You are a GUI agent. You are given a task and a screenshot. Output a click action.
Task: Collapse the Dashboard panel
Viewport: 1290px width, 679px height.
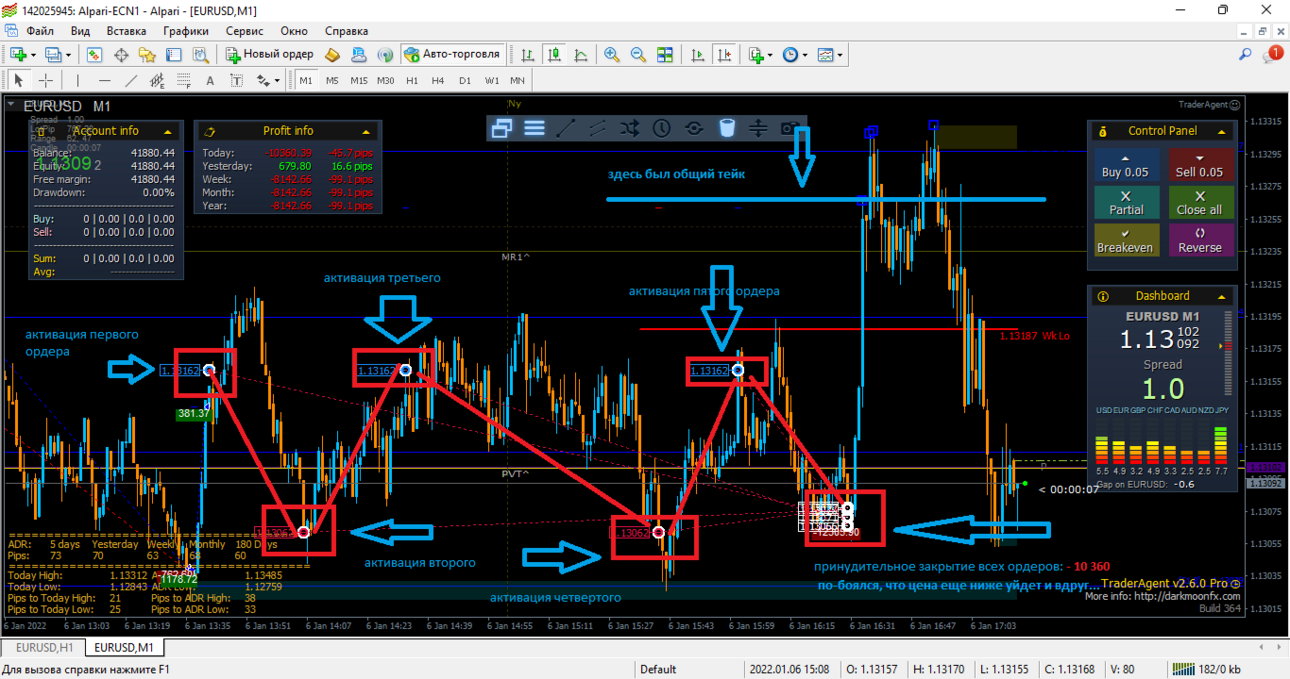pos(1222,296)
